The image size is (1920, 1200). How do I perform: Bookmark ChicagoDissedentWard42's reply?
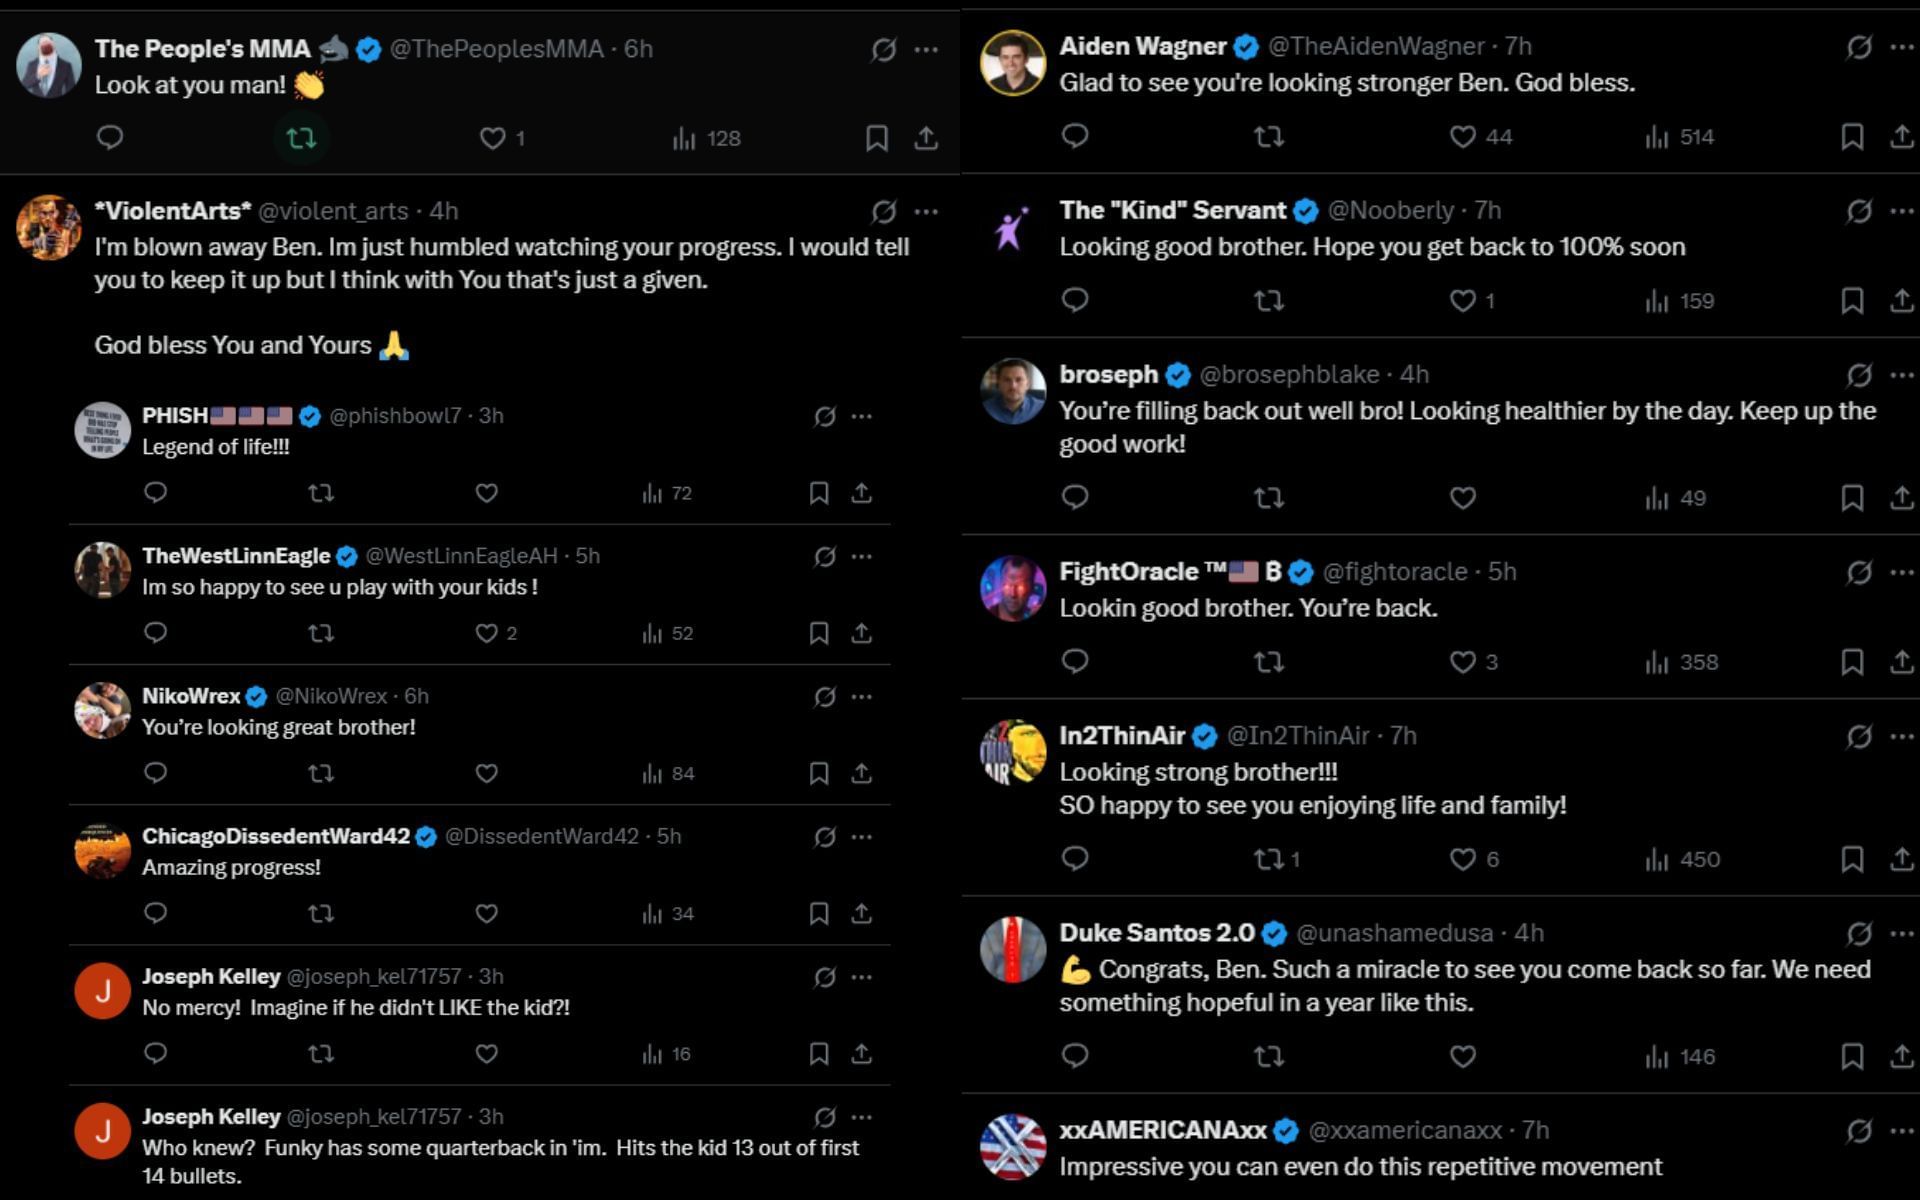click(819, 913)
